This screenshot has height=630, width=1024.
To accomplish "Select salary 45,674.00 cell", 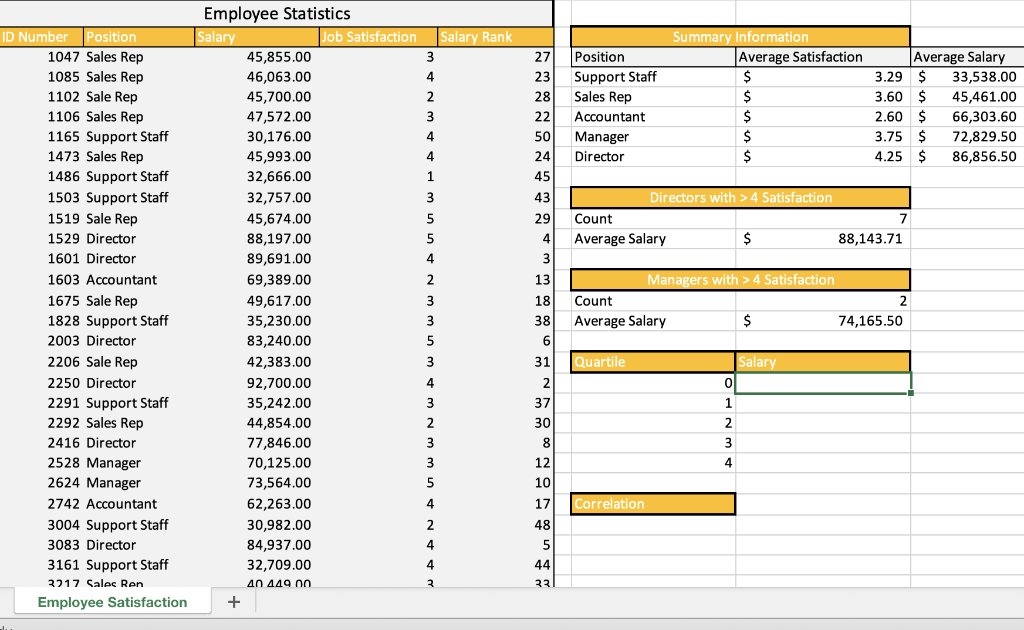I will [x=257, y=219].
